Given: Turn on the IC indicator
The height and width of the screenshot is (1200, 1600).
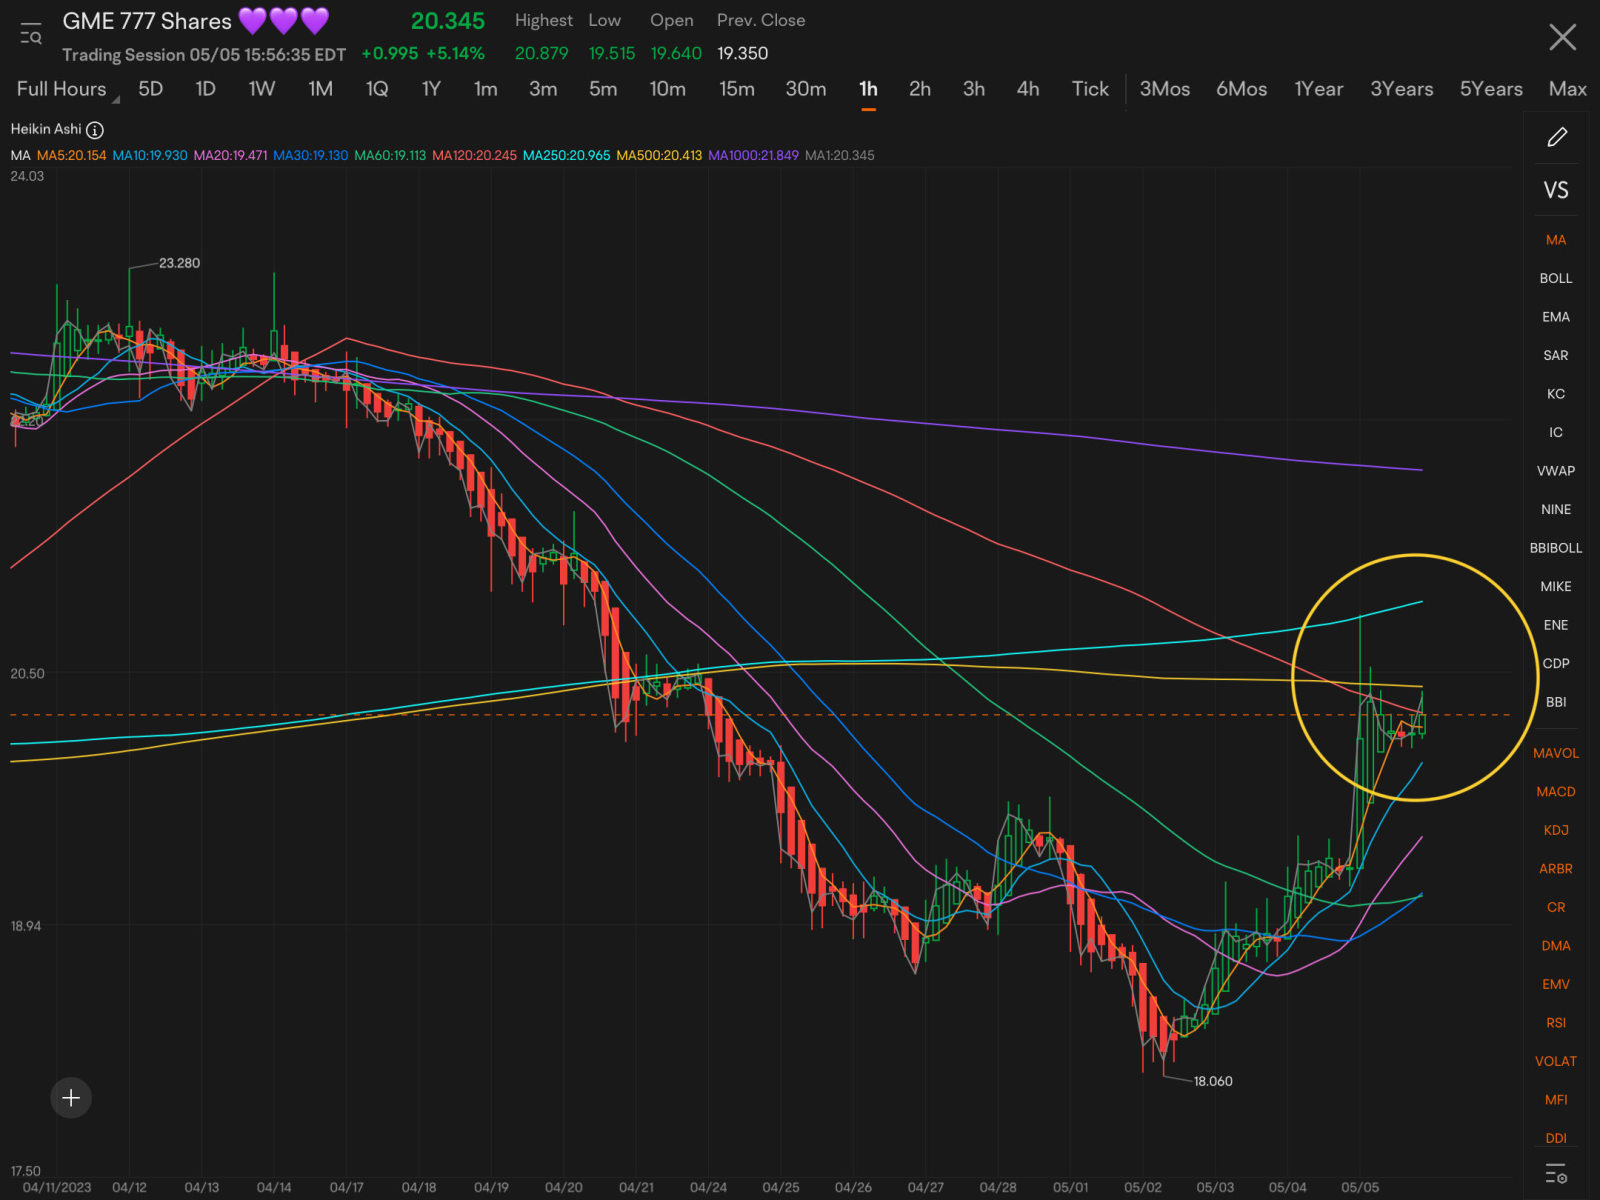Looking at the screenshot, I should tap(1556, 432).
